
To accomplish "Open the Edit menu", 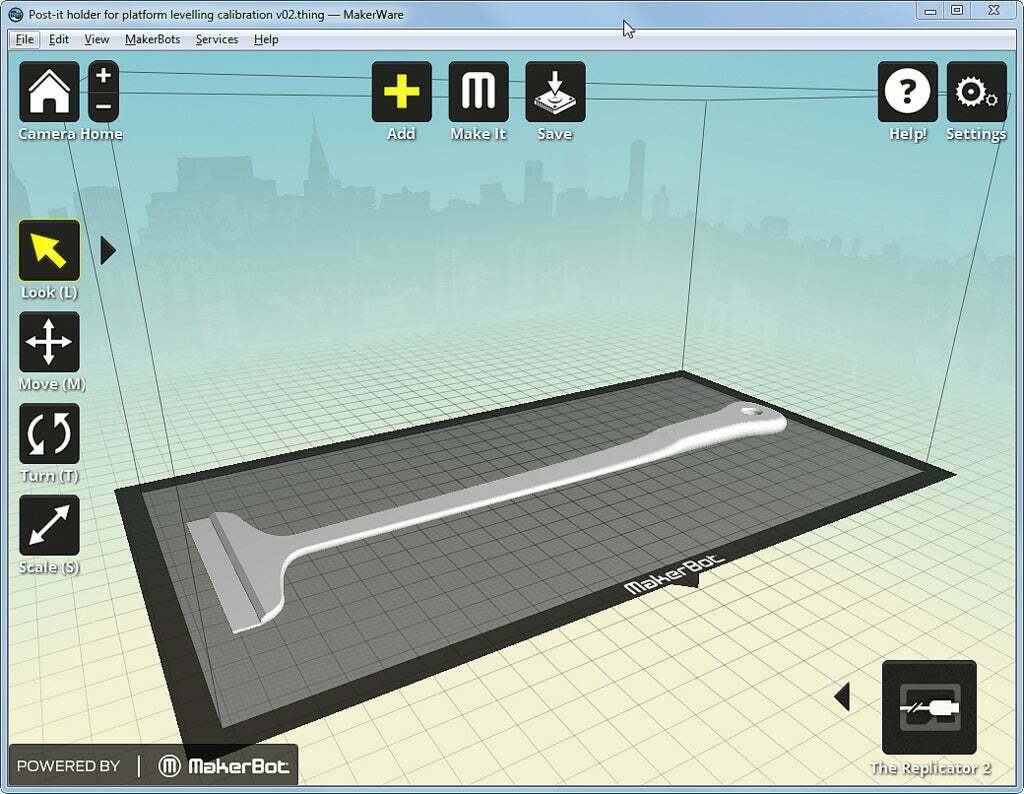I will 59,39.
